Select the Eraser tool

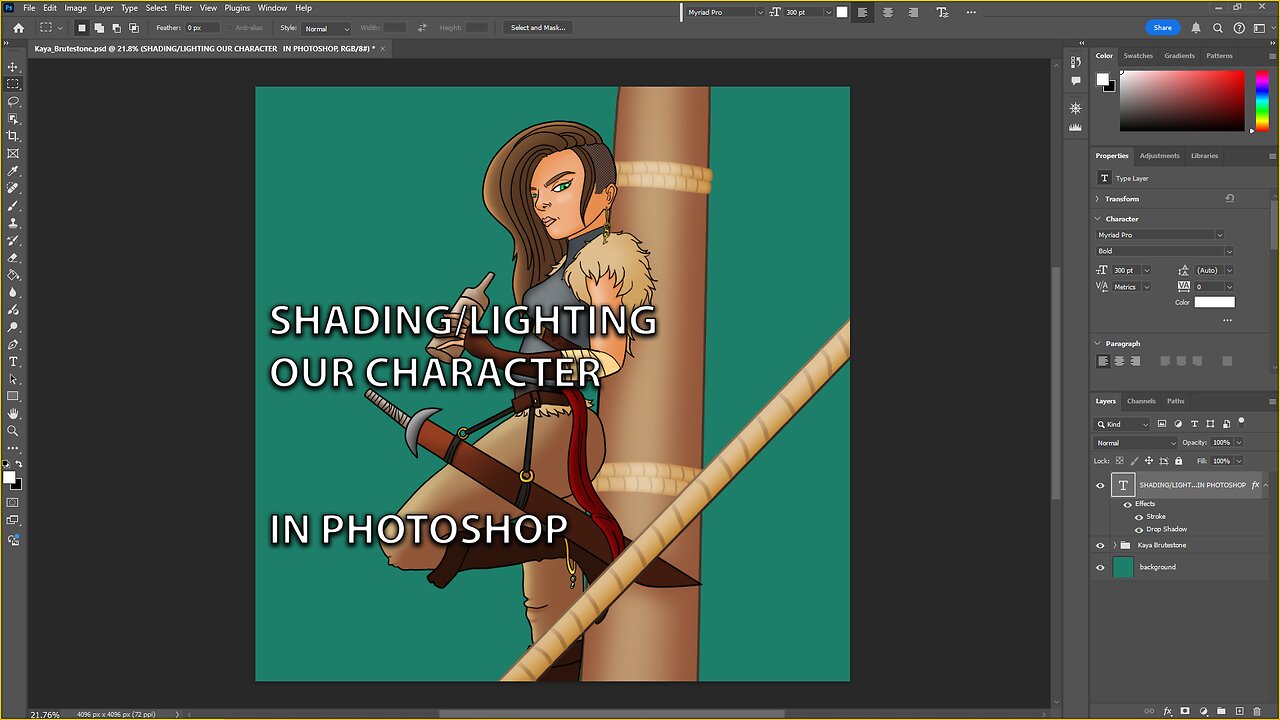tap(13, 258)
